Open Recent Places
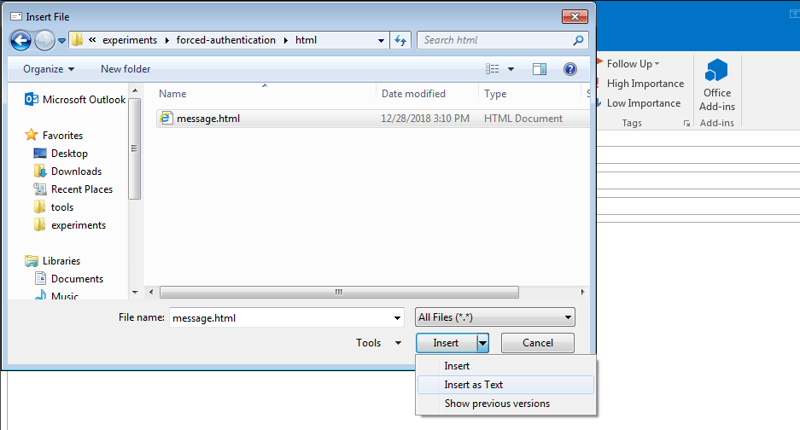Image resolution: width=800 pixels, height=430 pixels. tap(73, 189)
